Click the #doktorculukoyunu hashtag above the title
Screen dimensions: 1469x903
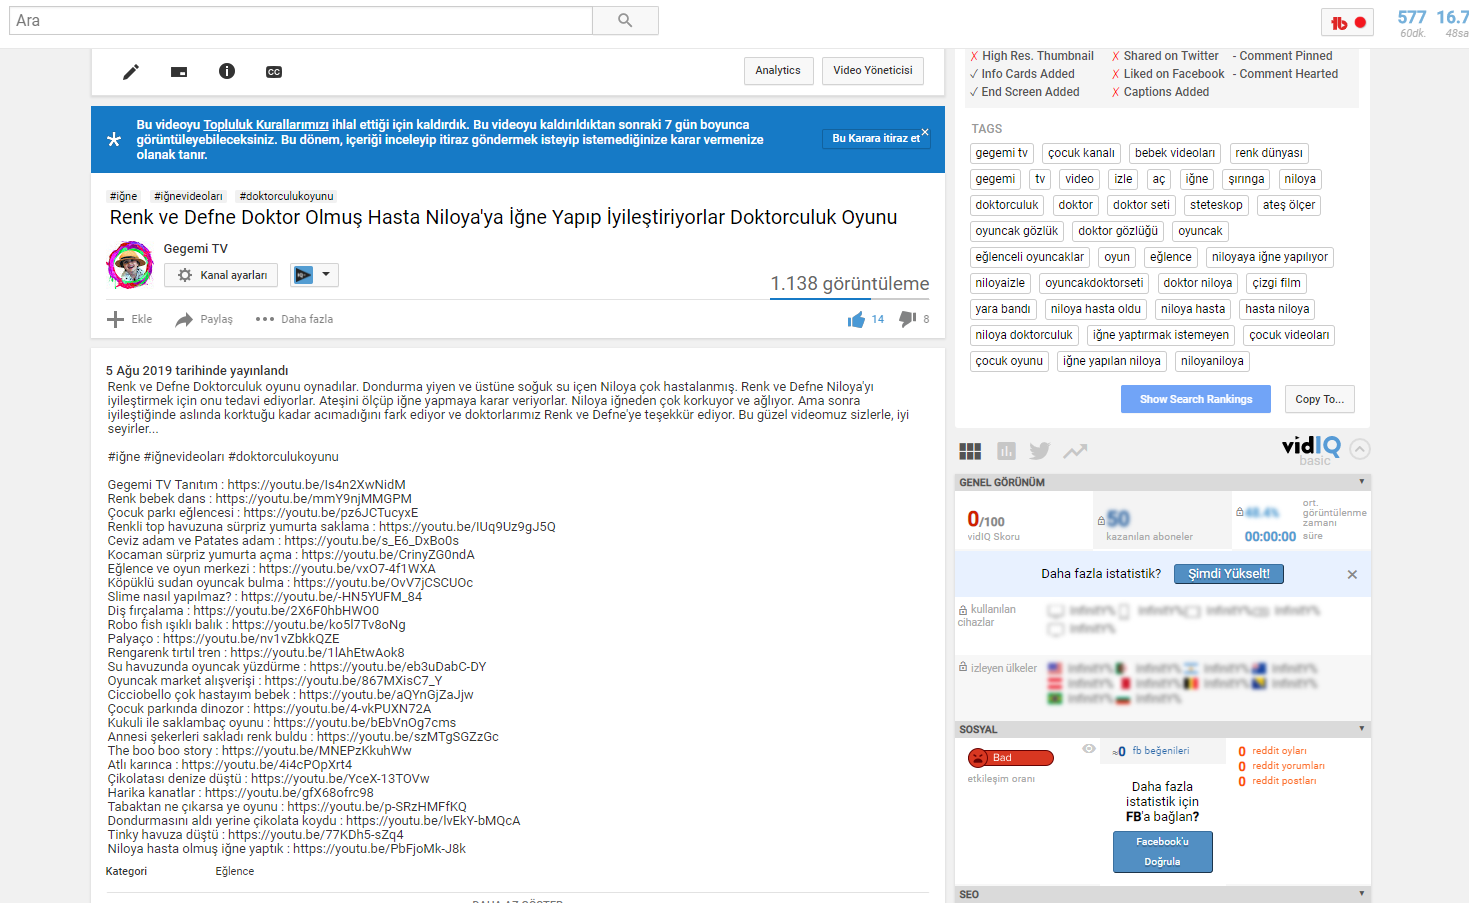286,196
